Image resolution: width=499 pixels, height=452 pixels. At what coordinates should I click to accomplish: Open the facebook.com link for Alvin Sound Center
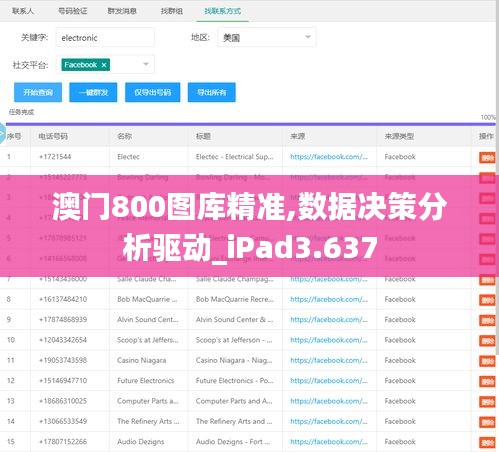point(329,320)
